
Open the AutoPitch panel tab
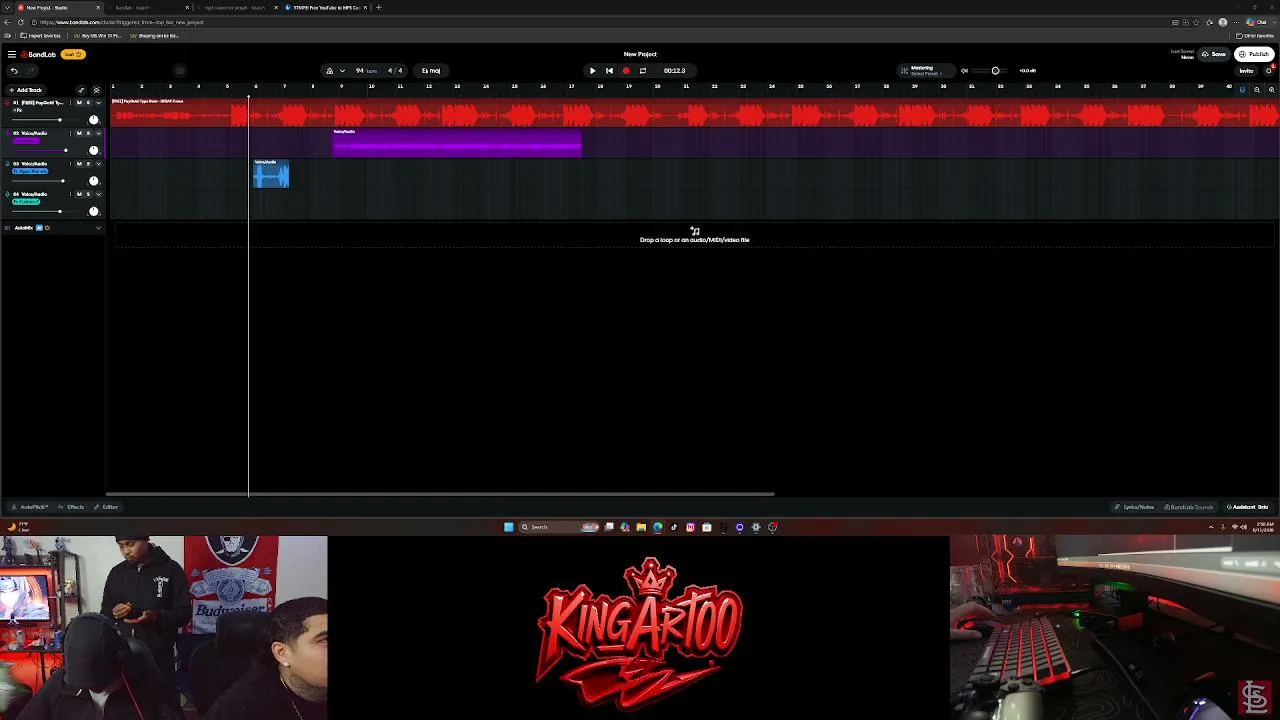(31, 507)
